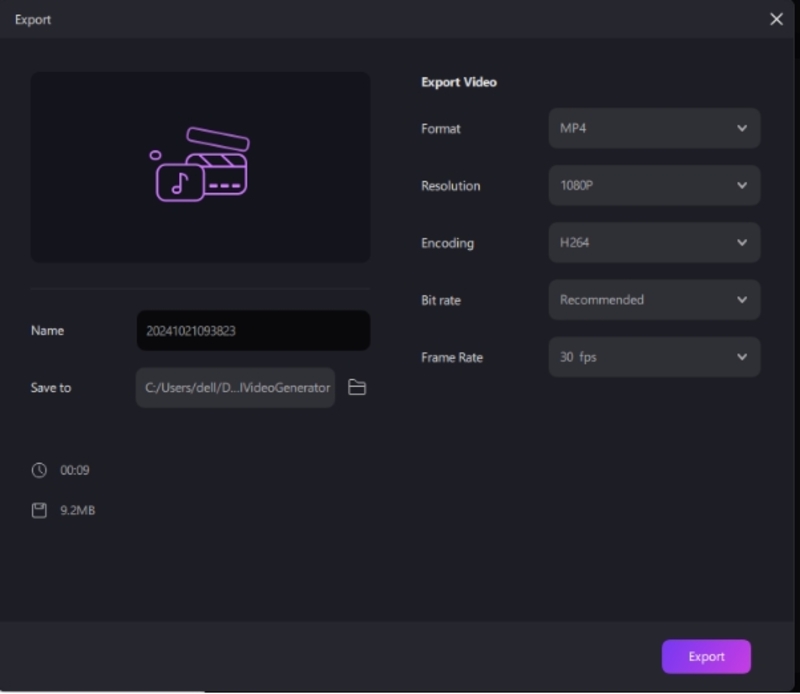This screenshot has width=800, height=694.
Task: Click the purple clapperboard media icon in preview
Action: (200, 165)
